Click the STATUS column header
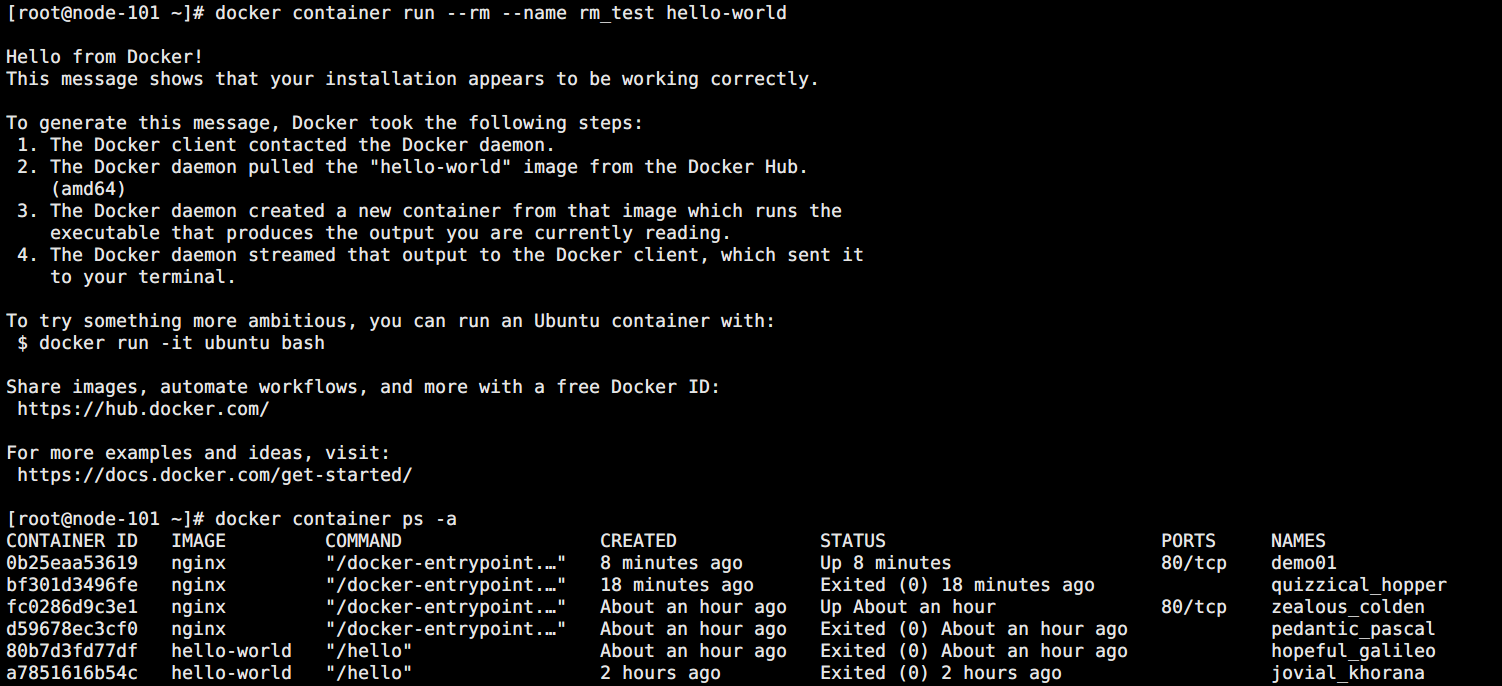 852,541
